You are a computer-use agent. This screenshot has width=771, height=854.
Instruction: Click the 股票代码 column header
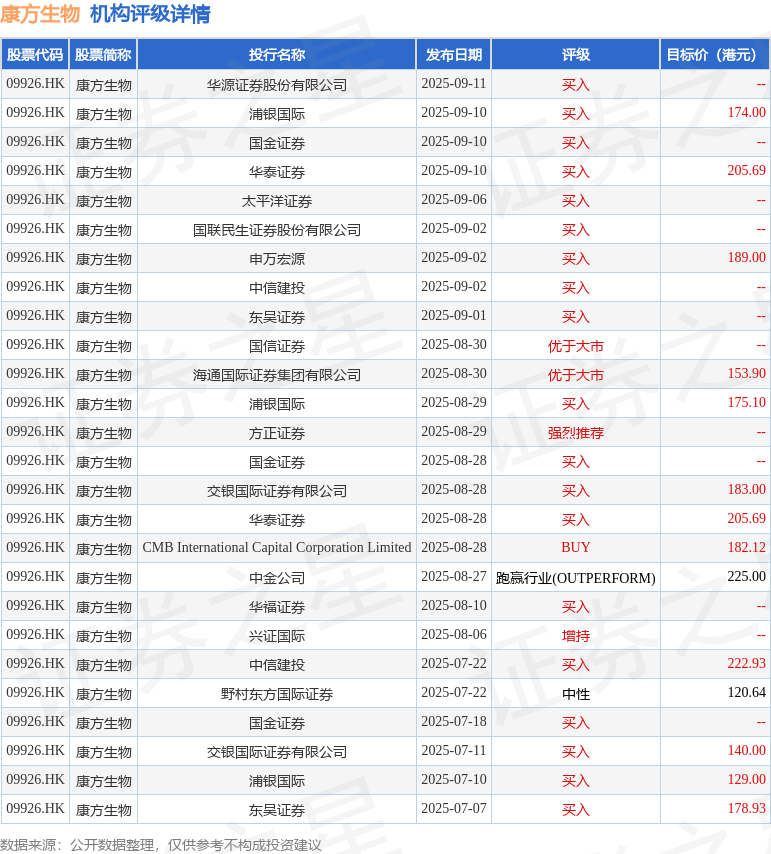coord(35,54)
